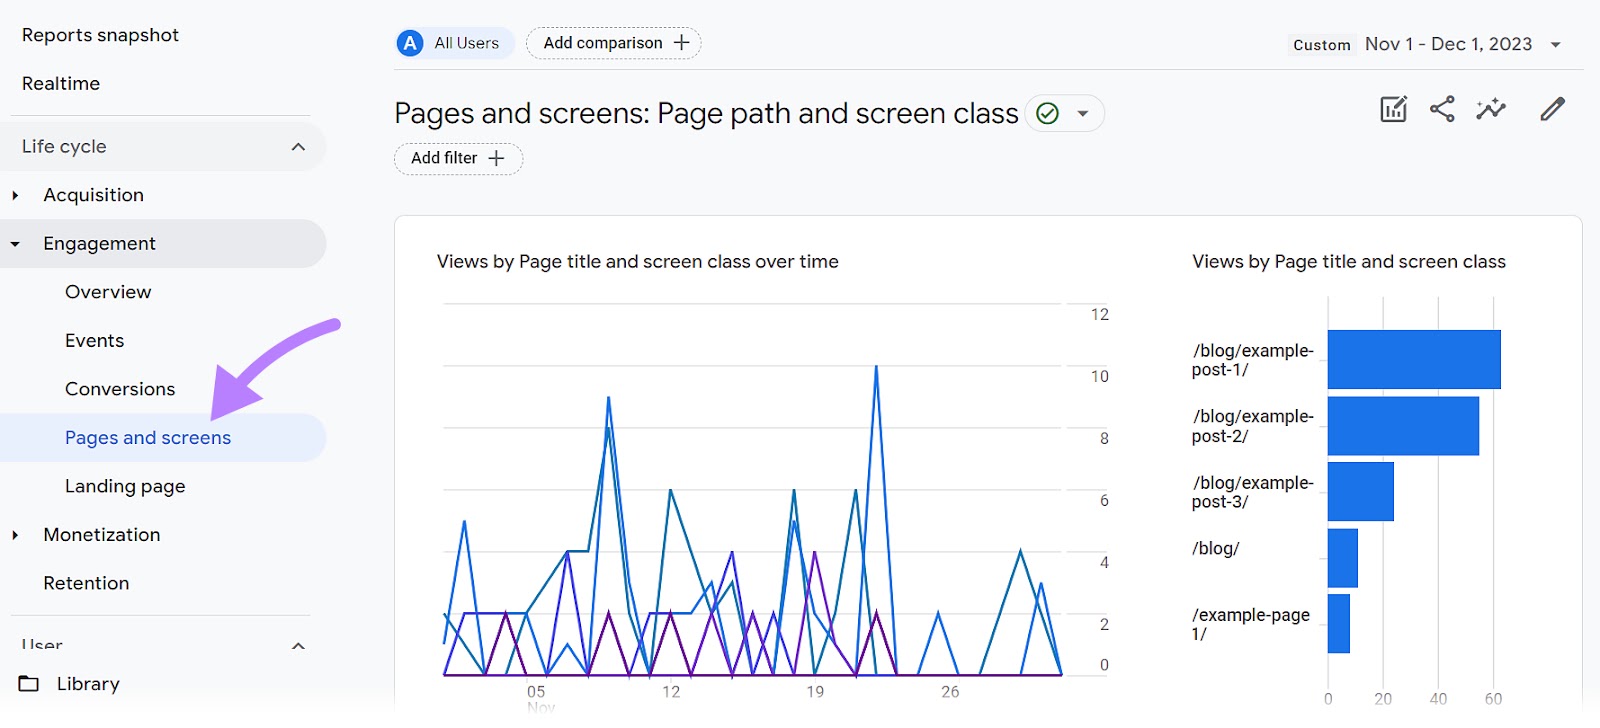
Task: Expand the Monetization menu group
Action: pos(15,535)
